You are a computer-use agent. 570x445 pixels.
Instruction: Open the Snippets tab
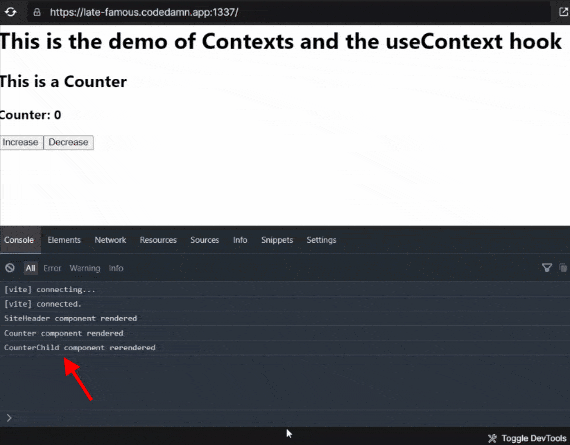point(277,240)
